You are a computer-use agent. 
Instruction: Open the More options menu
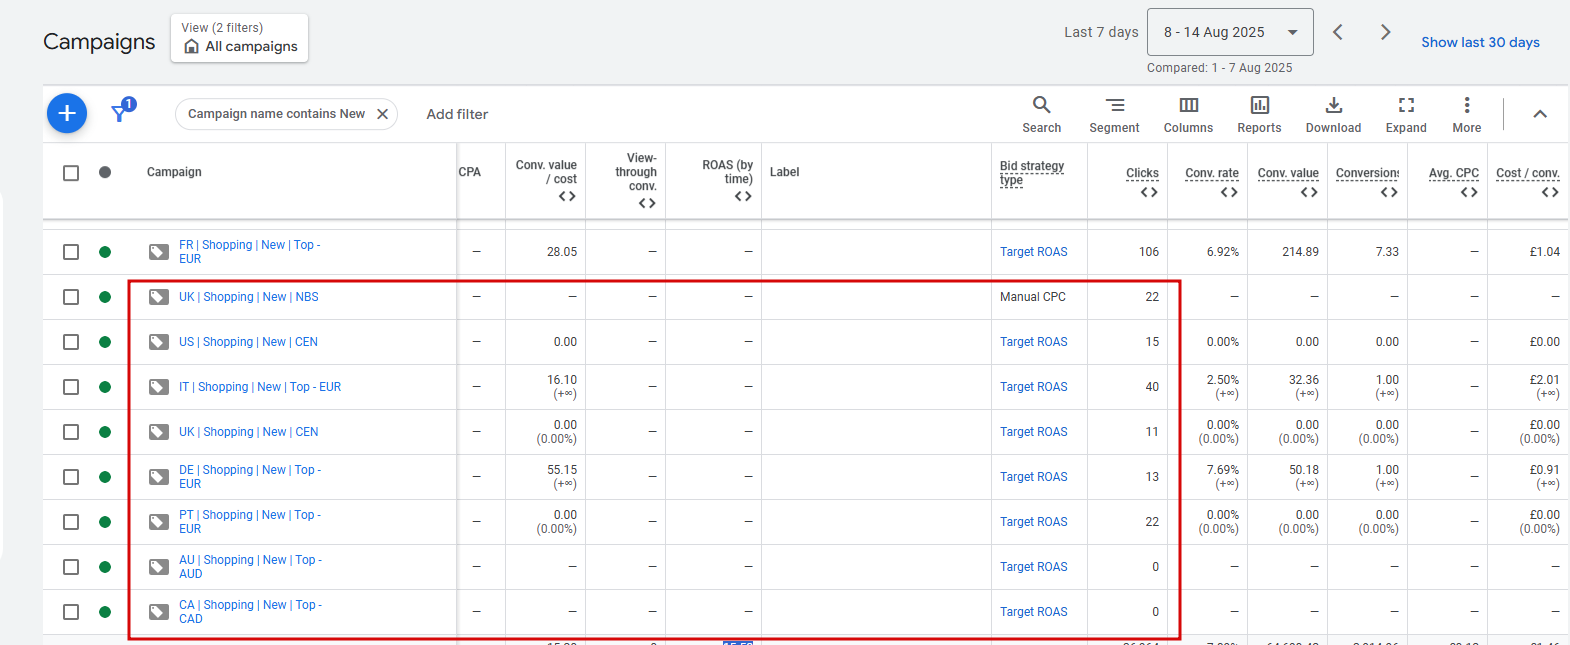[1467, 114]
